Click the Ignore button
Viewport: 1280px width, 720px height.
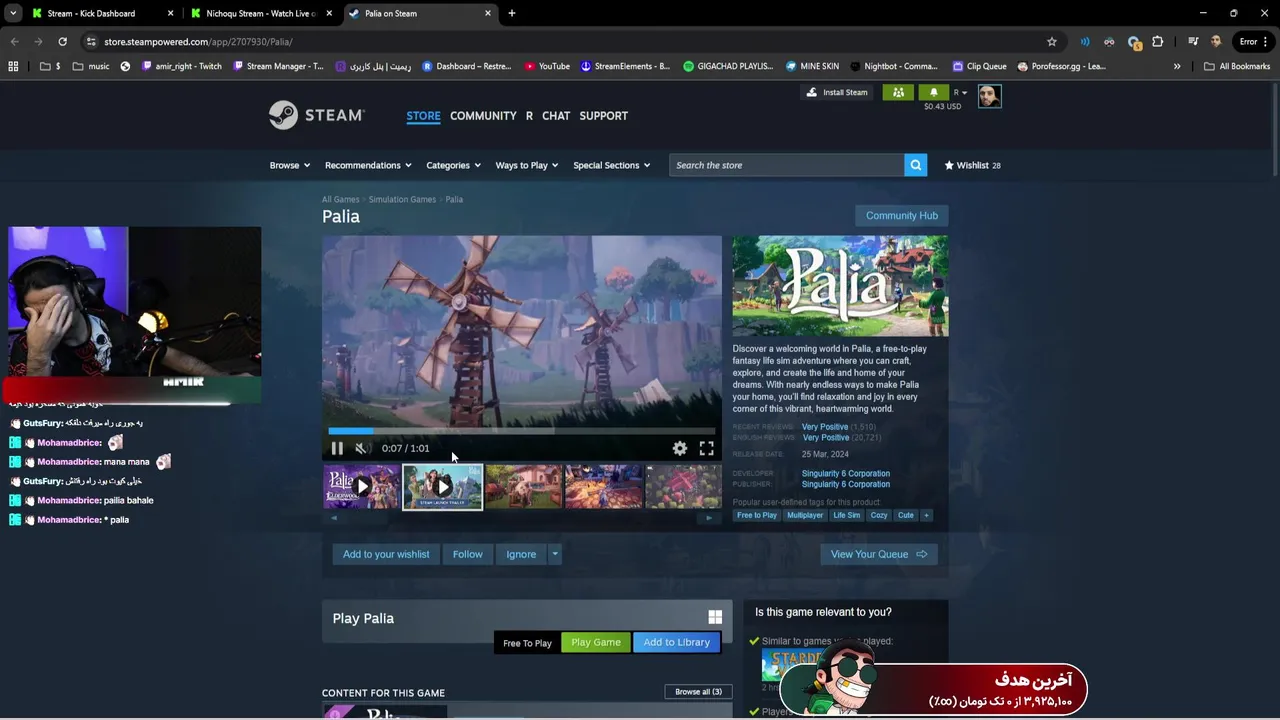[521, 554]
